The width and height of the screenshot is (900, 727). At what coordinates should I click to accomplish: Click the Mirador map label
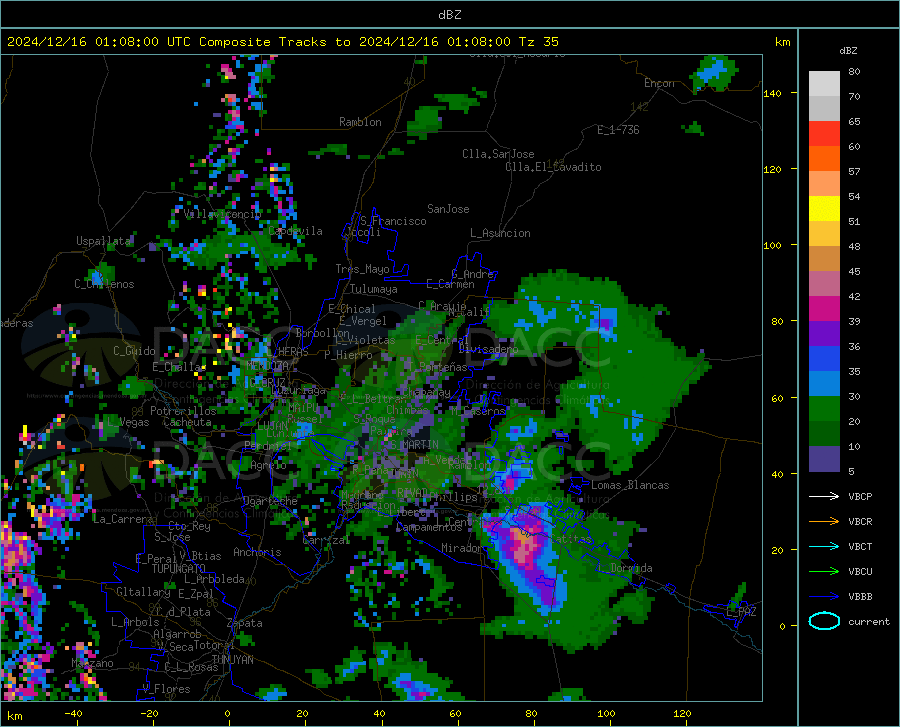(462, 548)
